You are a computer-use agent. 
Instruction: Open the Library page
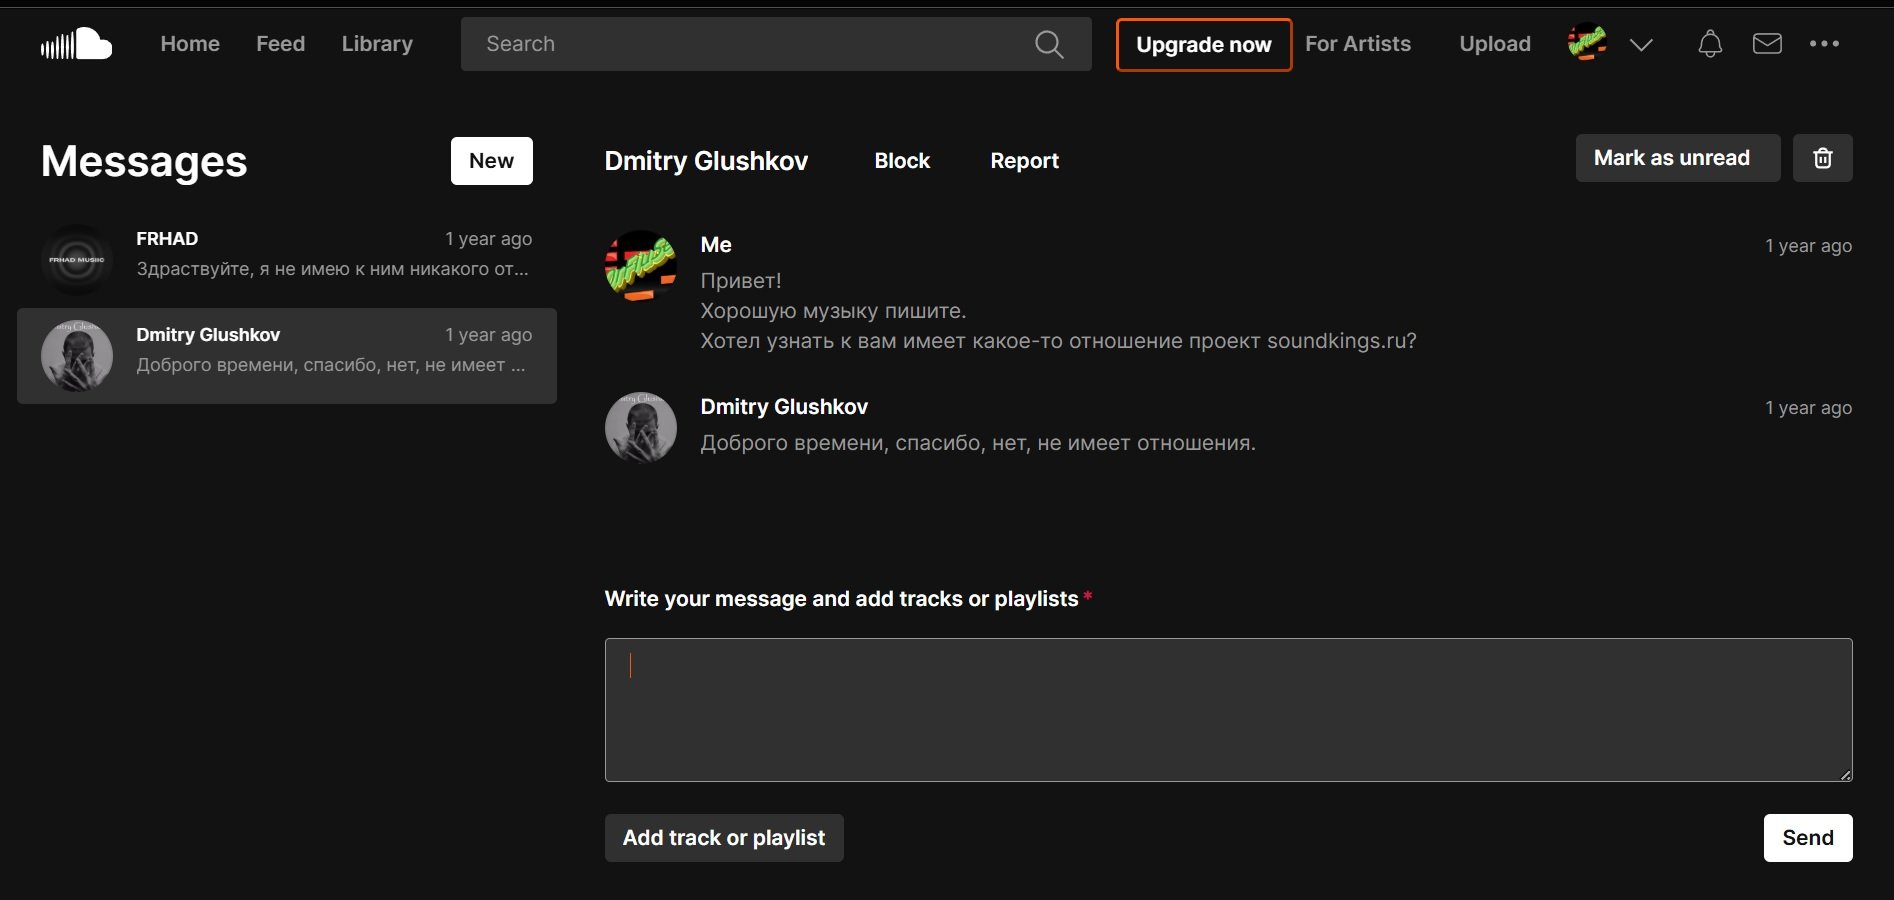[x=377, y=44]
